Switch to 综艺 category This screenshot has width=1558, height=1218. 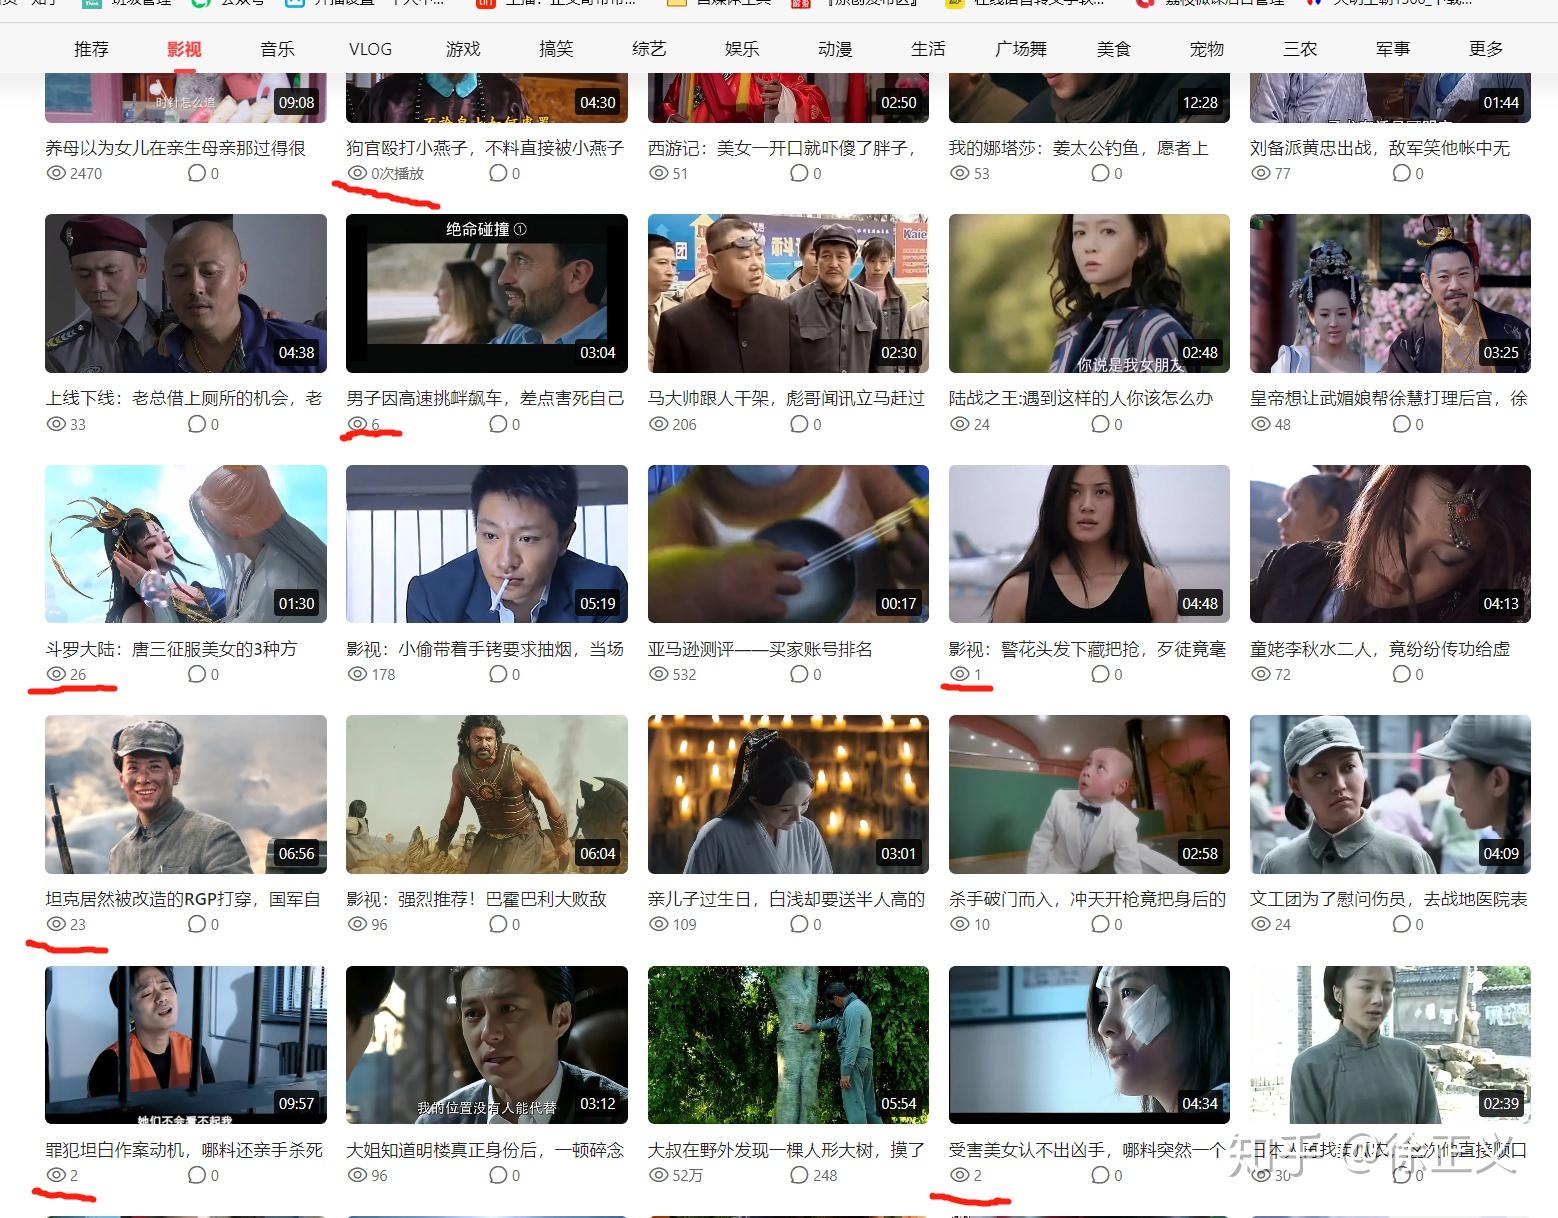[649, 49]
